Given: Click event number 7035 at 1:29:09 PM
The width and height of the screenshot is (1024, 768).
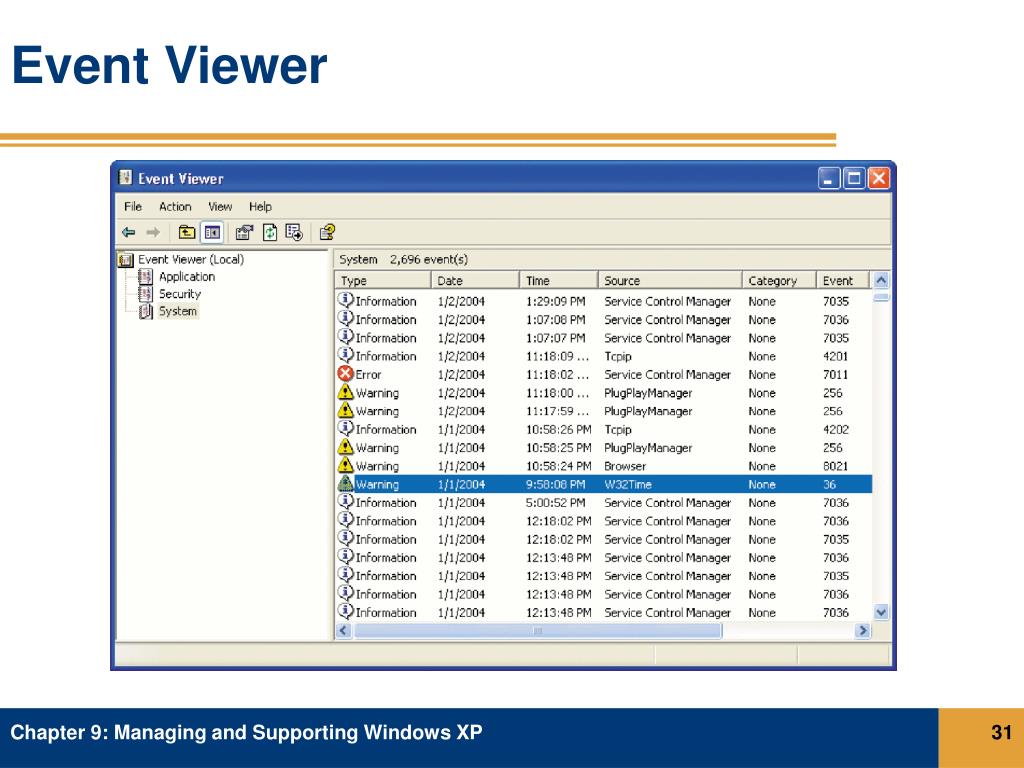Looking at the screenshot, I should point(836,301).
